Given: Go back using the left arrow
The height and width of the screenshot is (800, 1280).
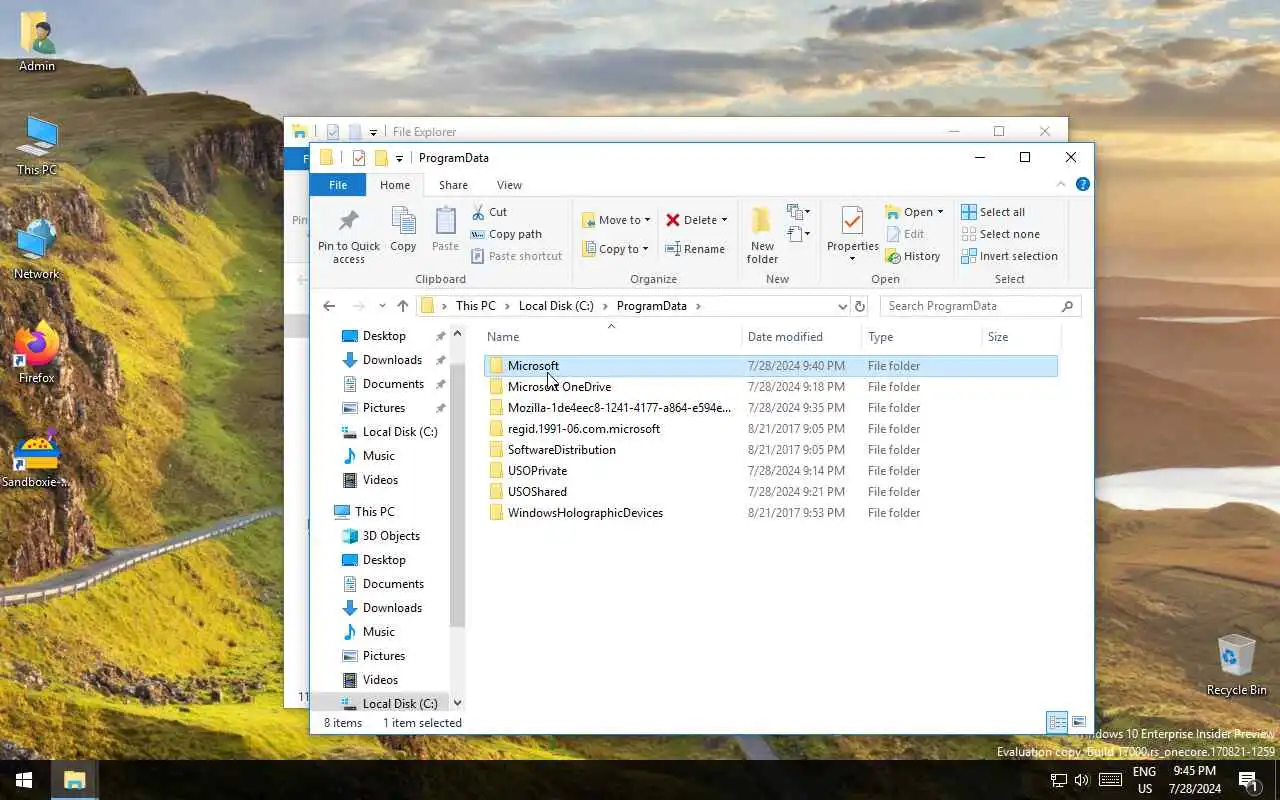Looking at the screenshot, I should click(x=329, y=306).
